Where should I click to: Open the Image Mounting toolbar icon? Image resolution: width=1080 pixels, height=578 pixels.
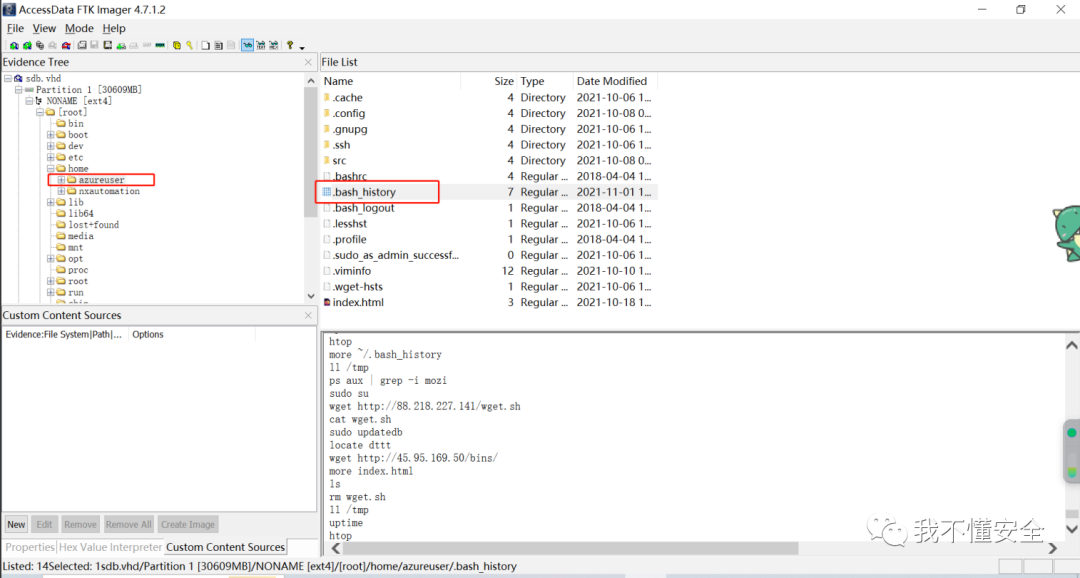click(x=40, y=45)
